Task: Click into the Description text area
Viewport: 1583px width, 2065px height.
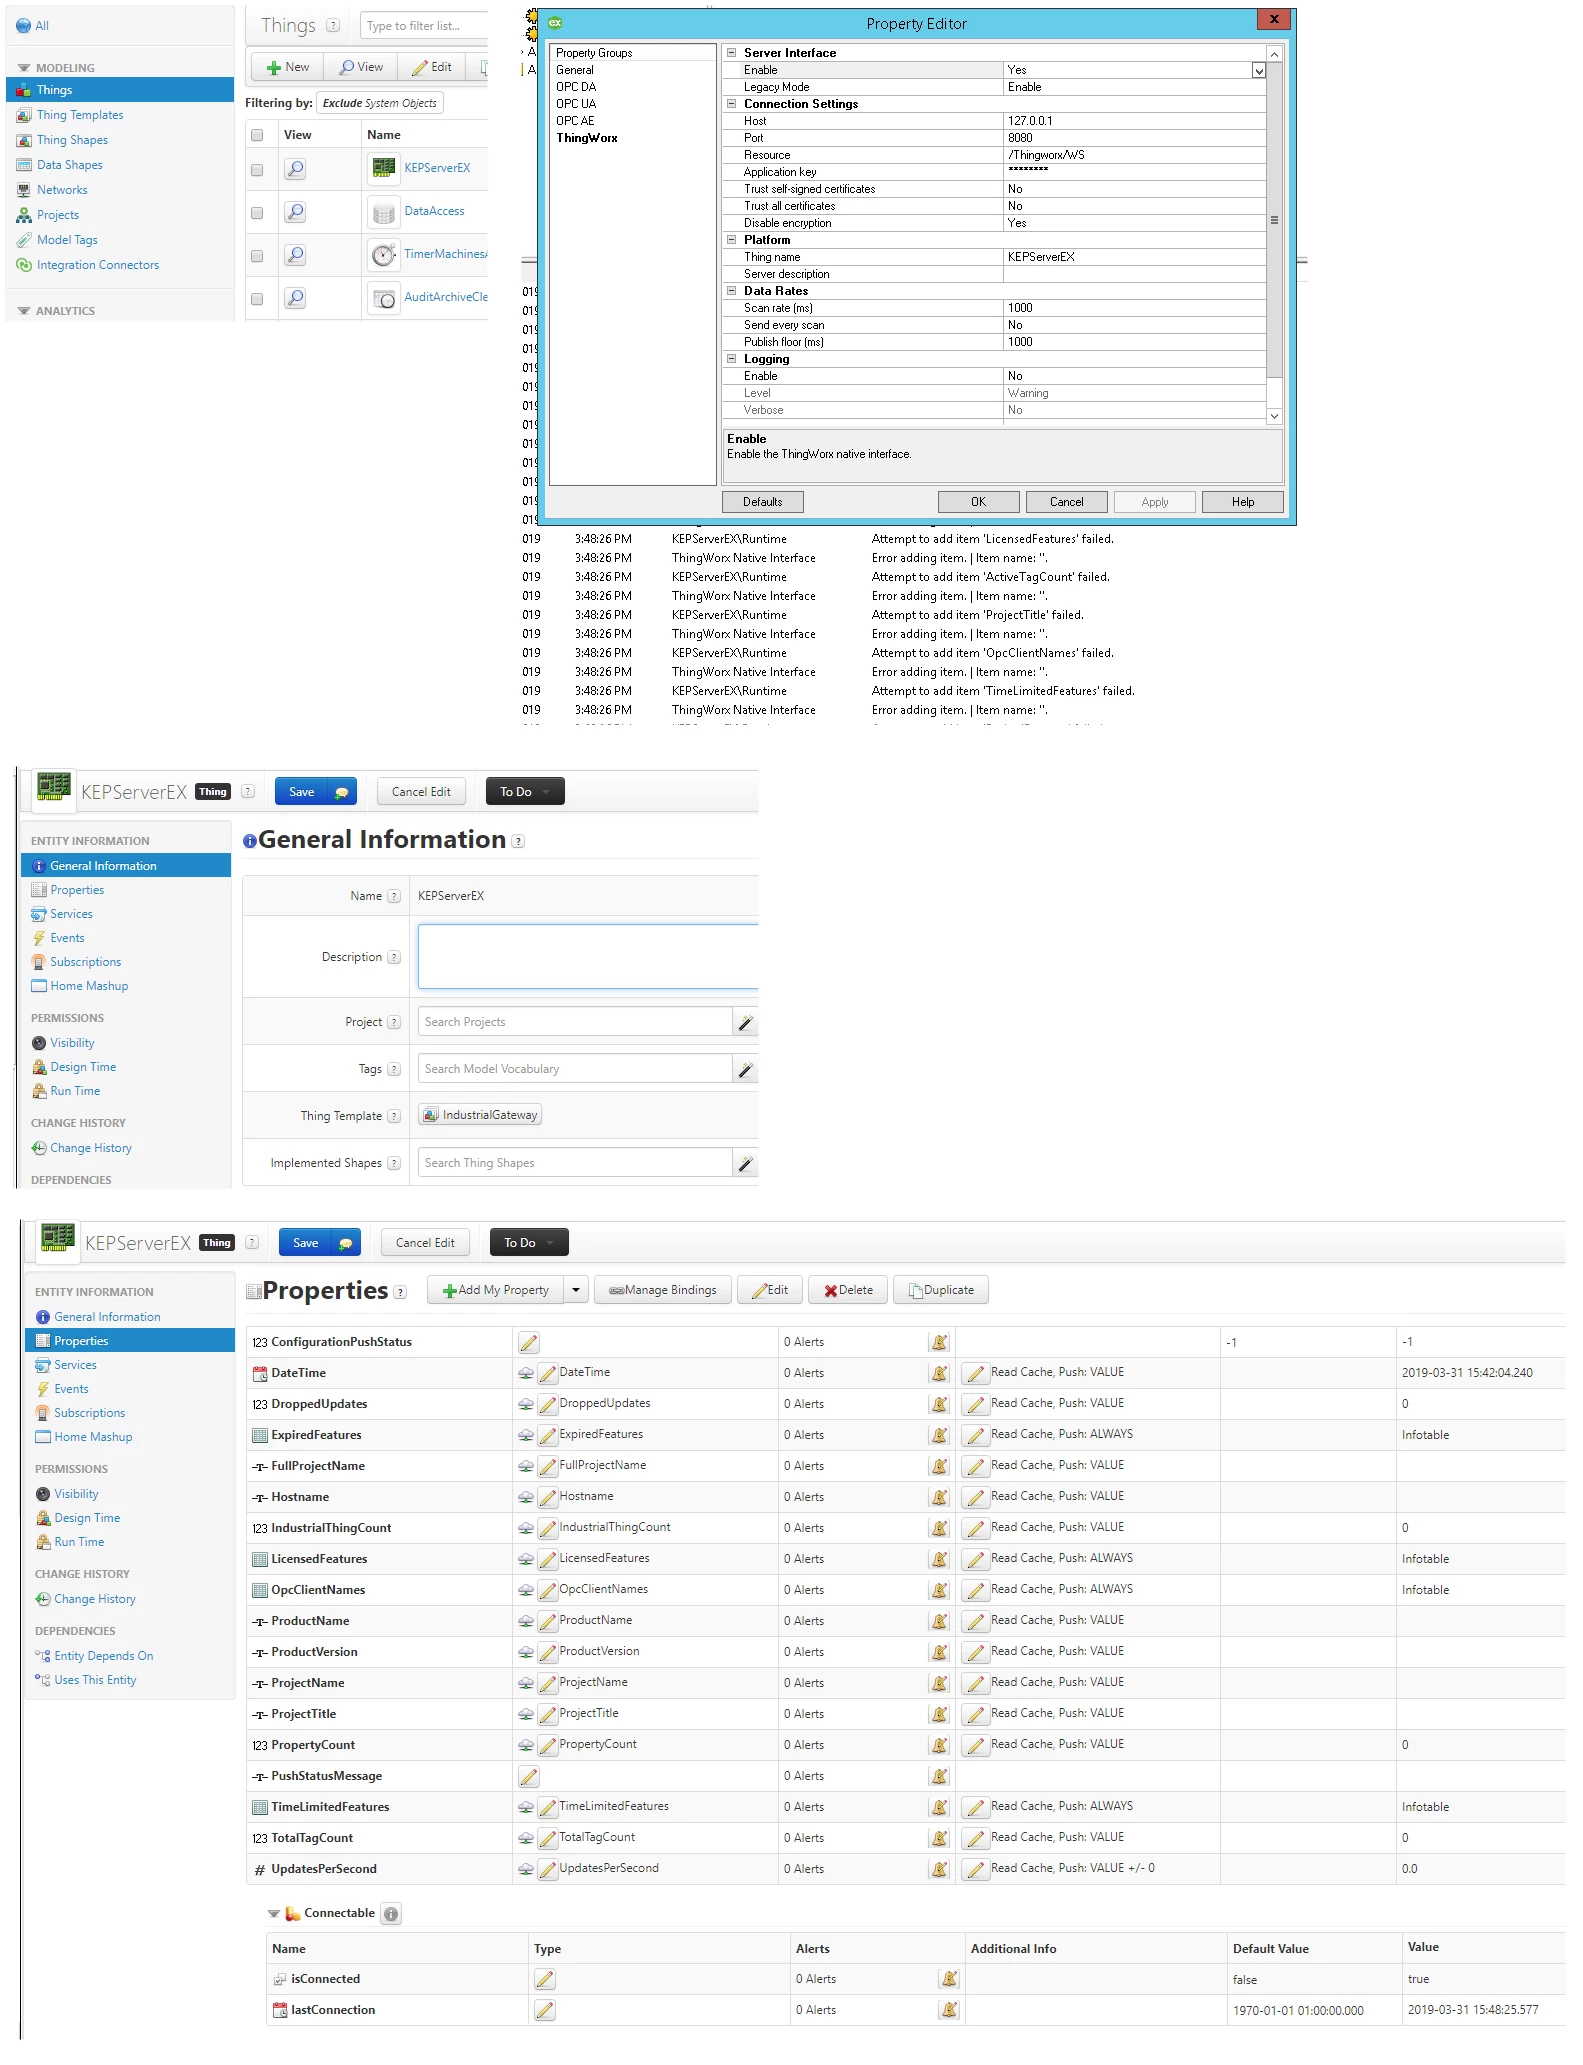Action: coord(588,957)
